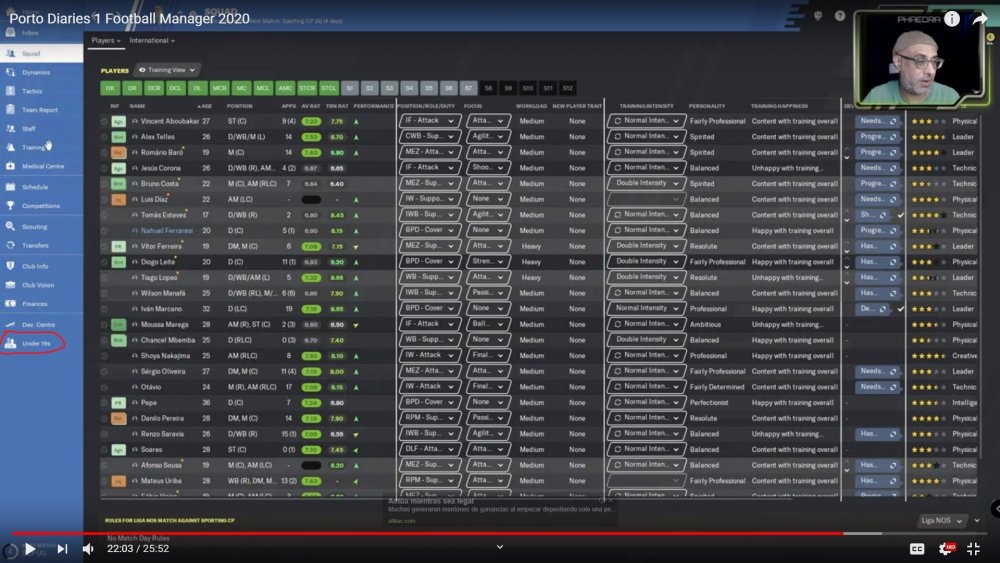Mute the video volume
This screenshot has height=563, width=1000.
click(89, 548)
